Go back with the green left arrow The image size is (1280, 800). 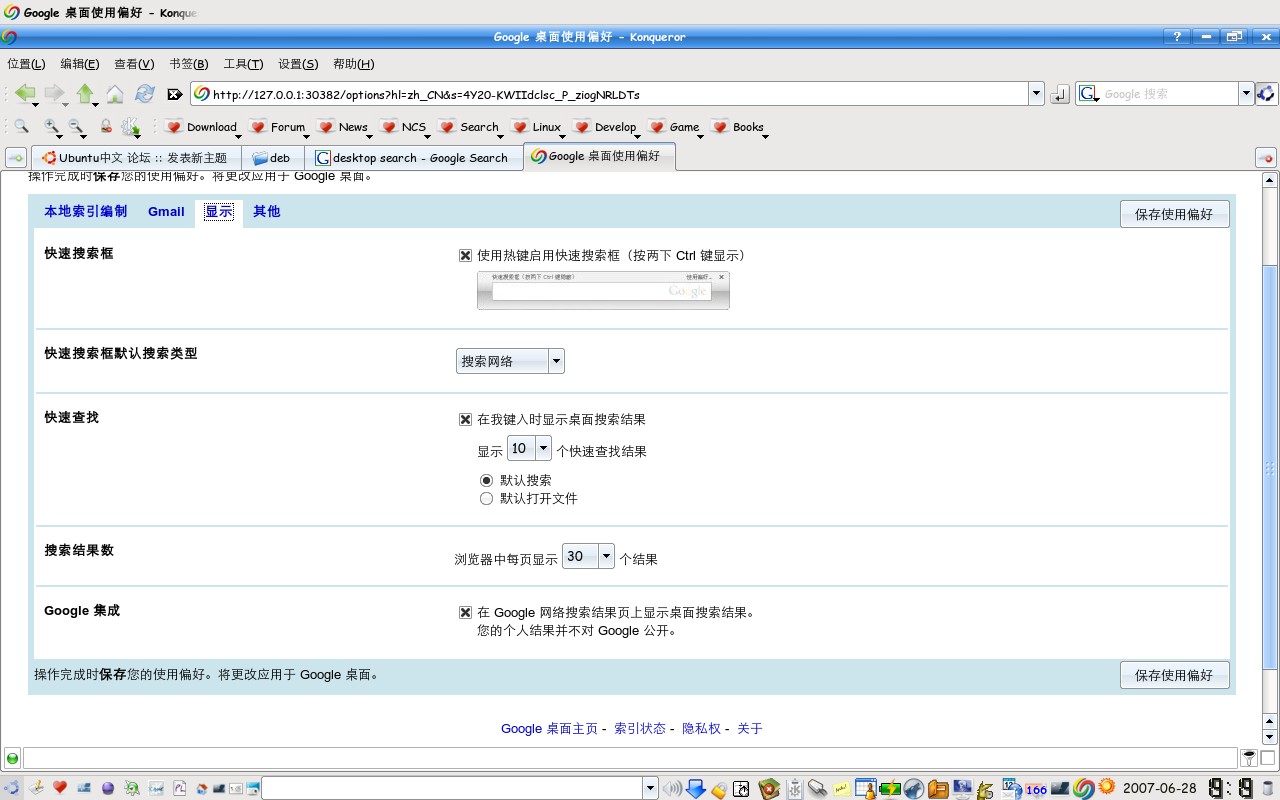pos(24,94)
